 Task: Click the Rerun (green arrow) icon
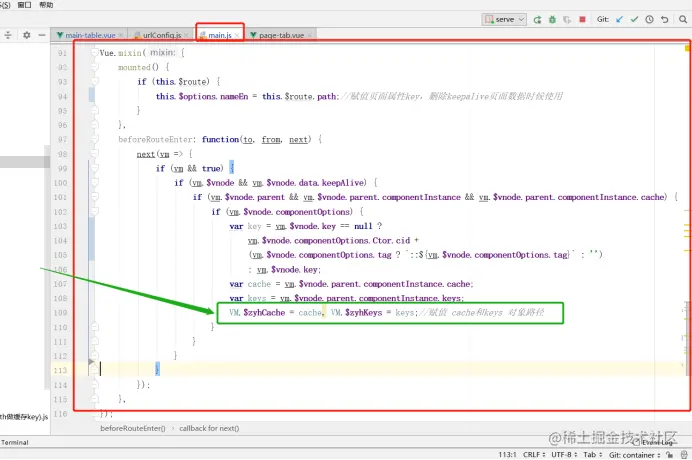(x=537, y=19)
